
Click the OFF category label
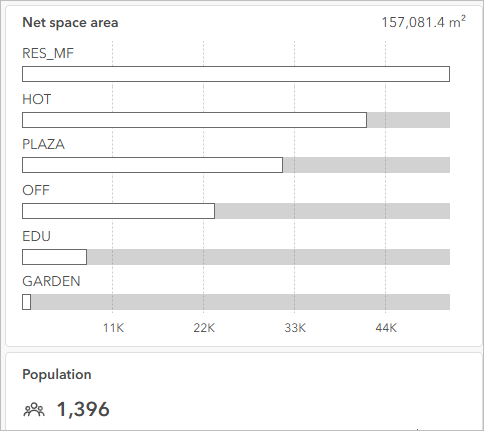pyautogui.click(x=36, y=190)
